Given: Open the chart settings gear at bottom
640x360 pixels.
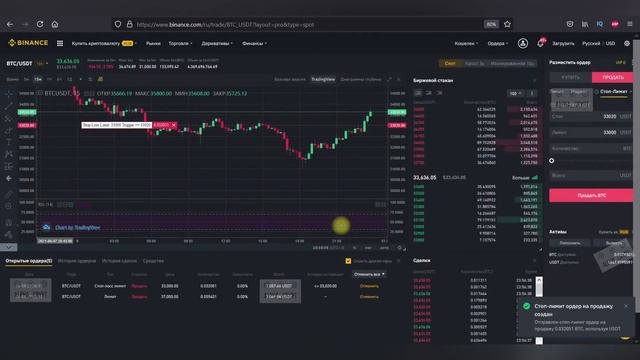Looking at the screenshot, I should click(400, 248).
